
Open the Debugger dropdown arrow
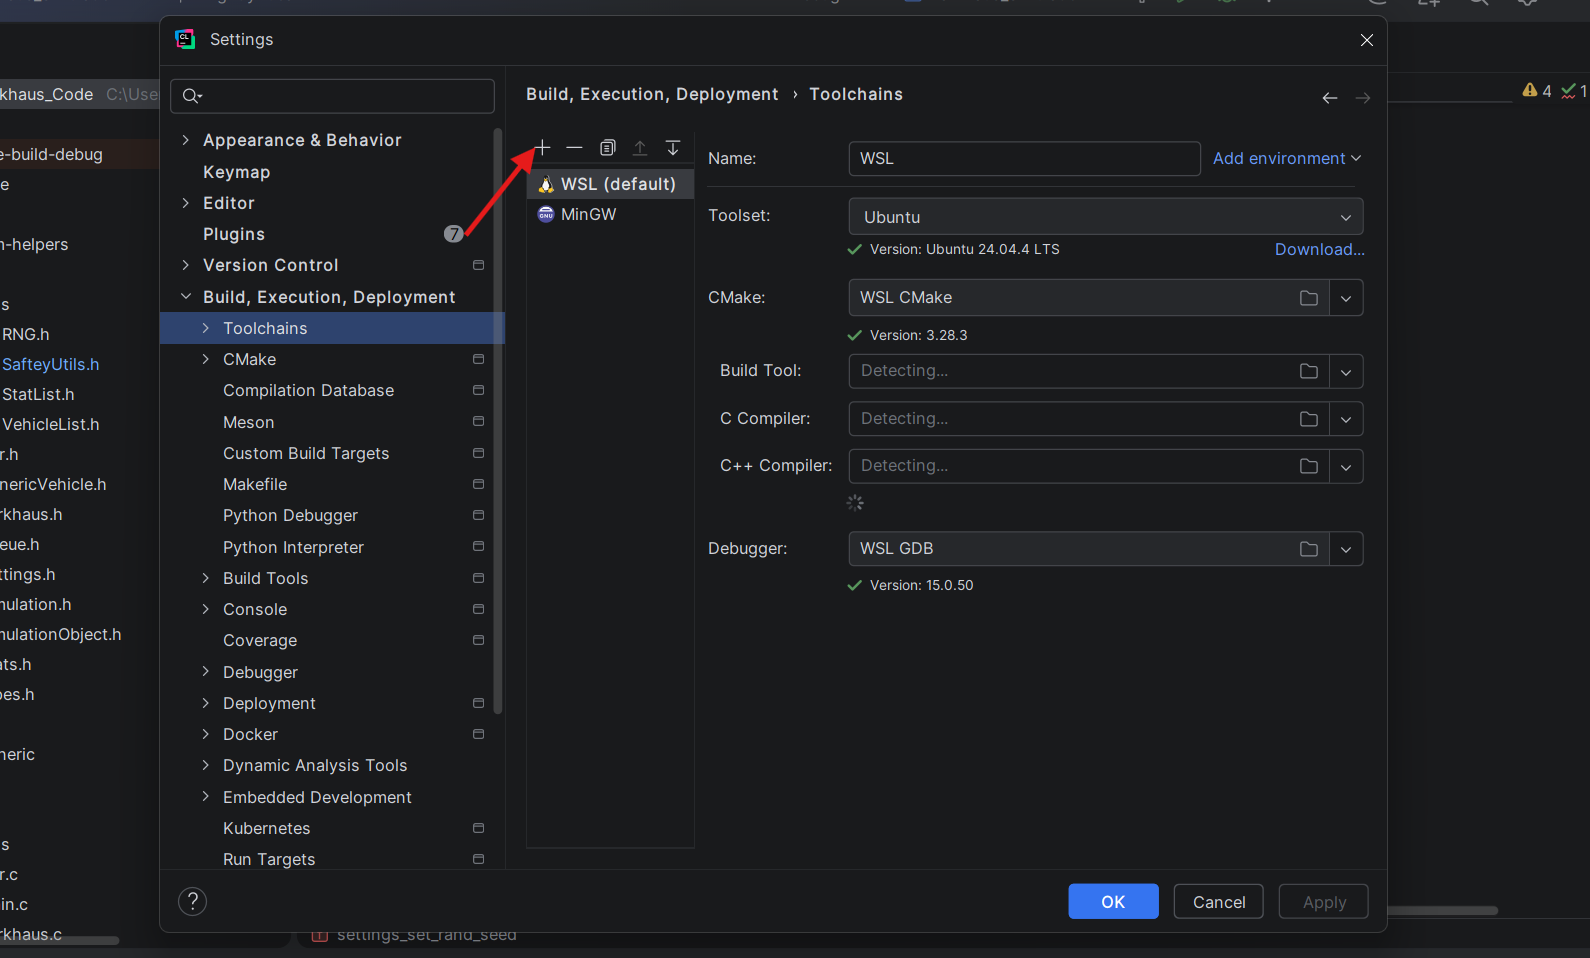[x=1346, y=549]
